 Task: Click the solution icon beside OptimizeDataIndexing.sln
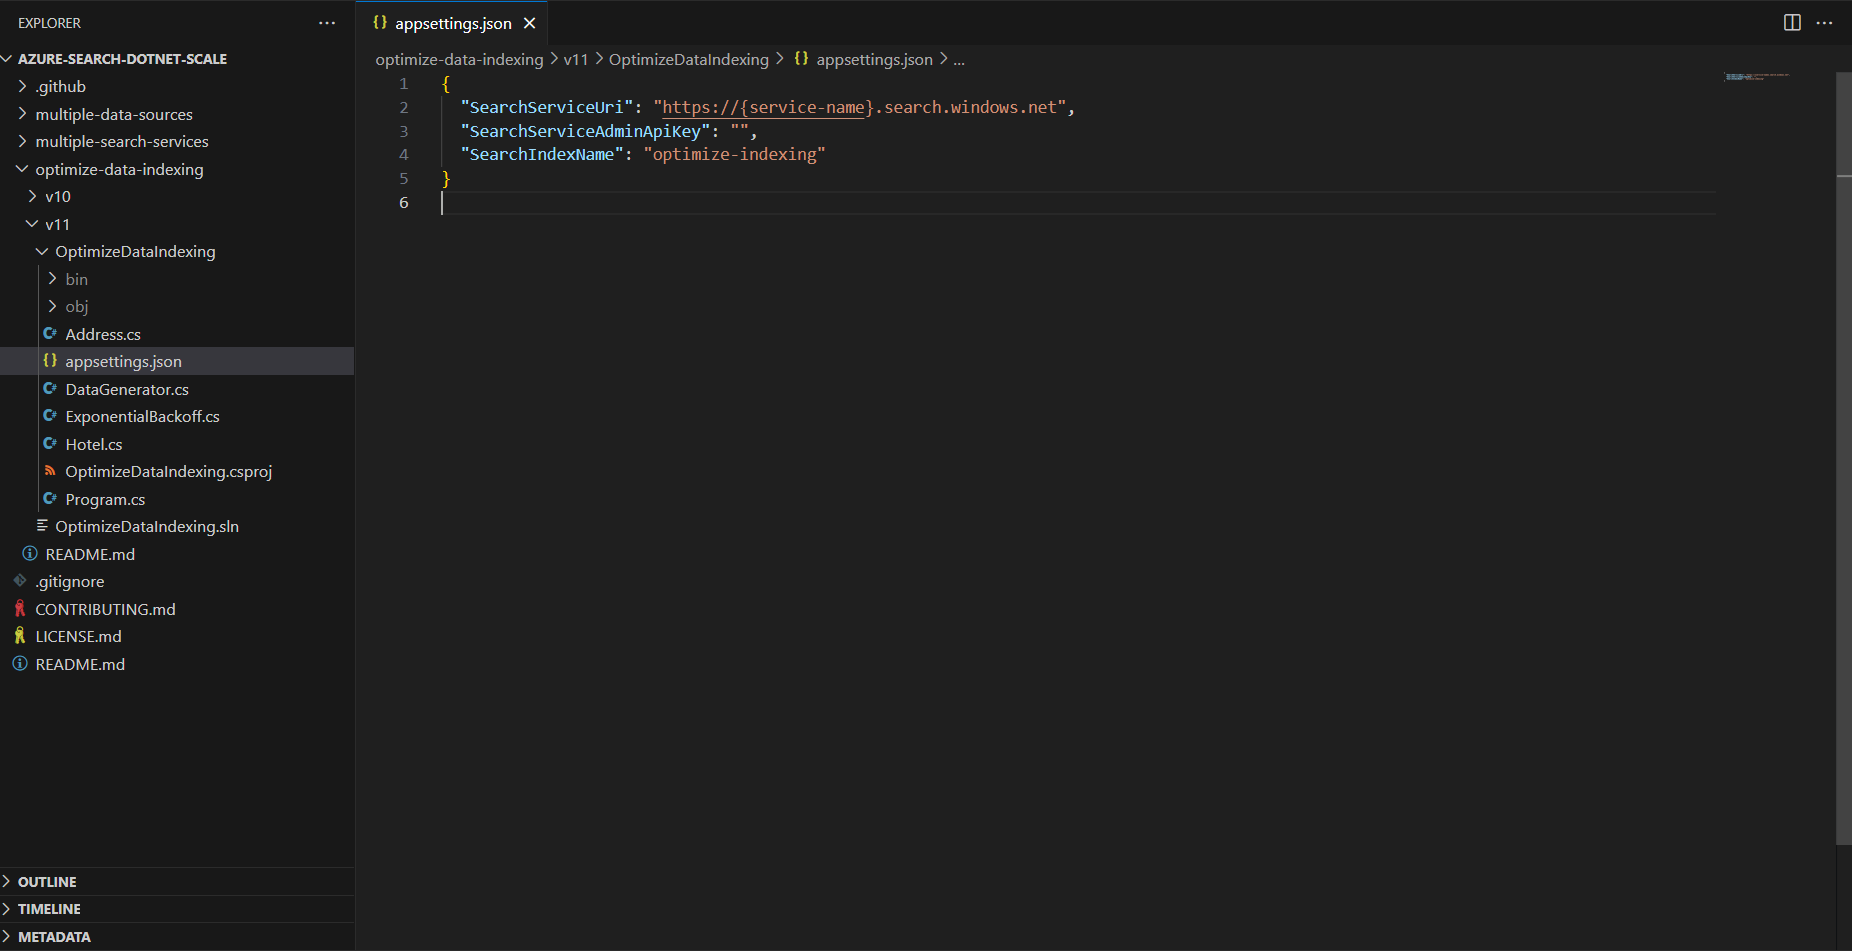point(41,526)
